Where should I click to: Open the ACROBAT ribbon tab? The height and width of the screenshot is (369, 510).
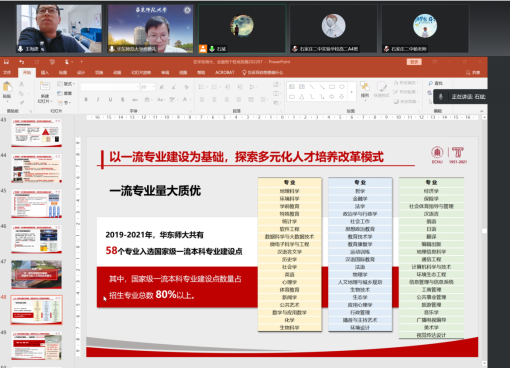[x=225, y=72]
